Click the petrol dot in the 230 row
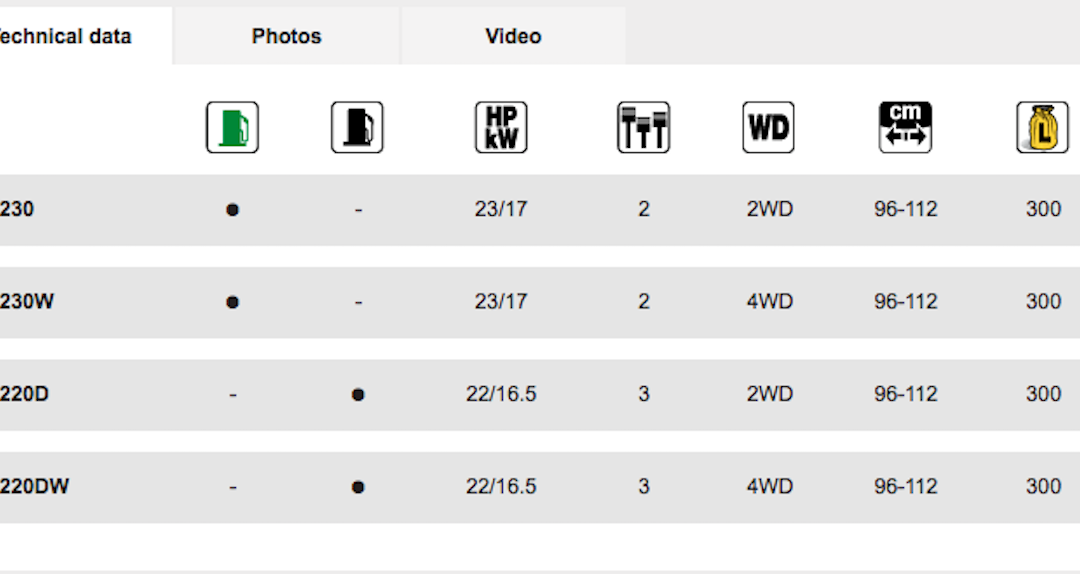 tap(232, 210)
